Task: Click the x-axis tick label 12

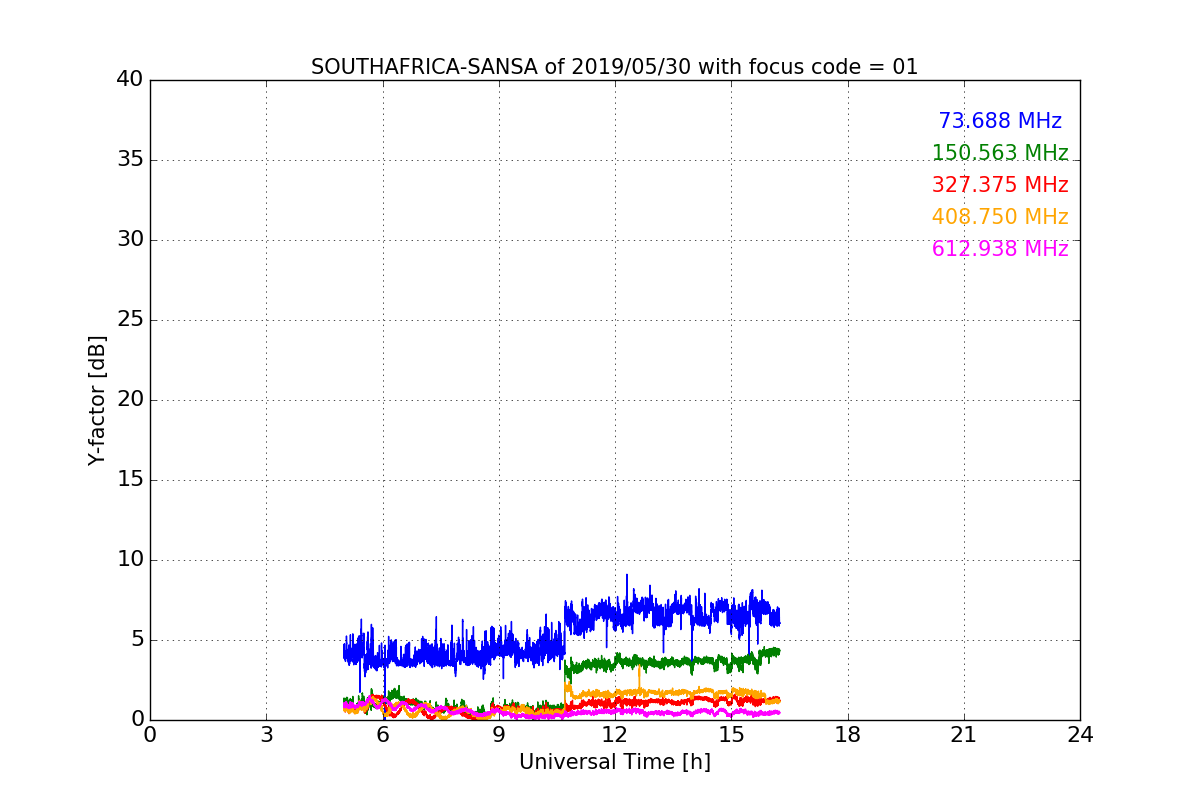Action: tap(615, 734)
